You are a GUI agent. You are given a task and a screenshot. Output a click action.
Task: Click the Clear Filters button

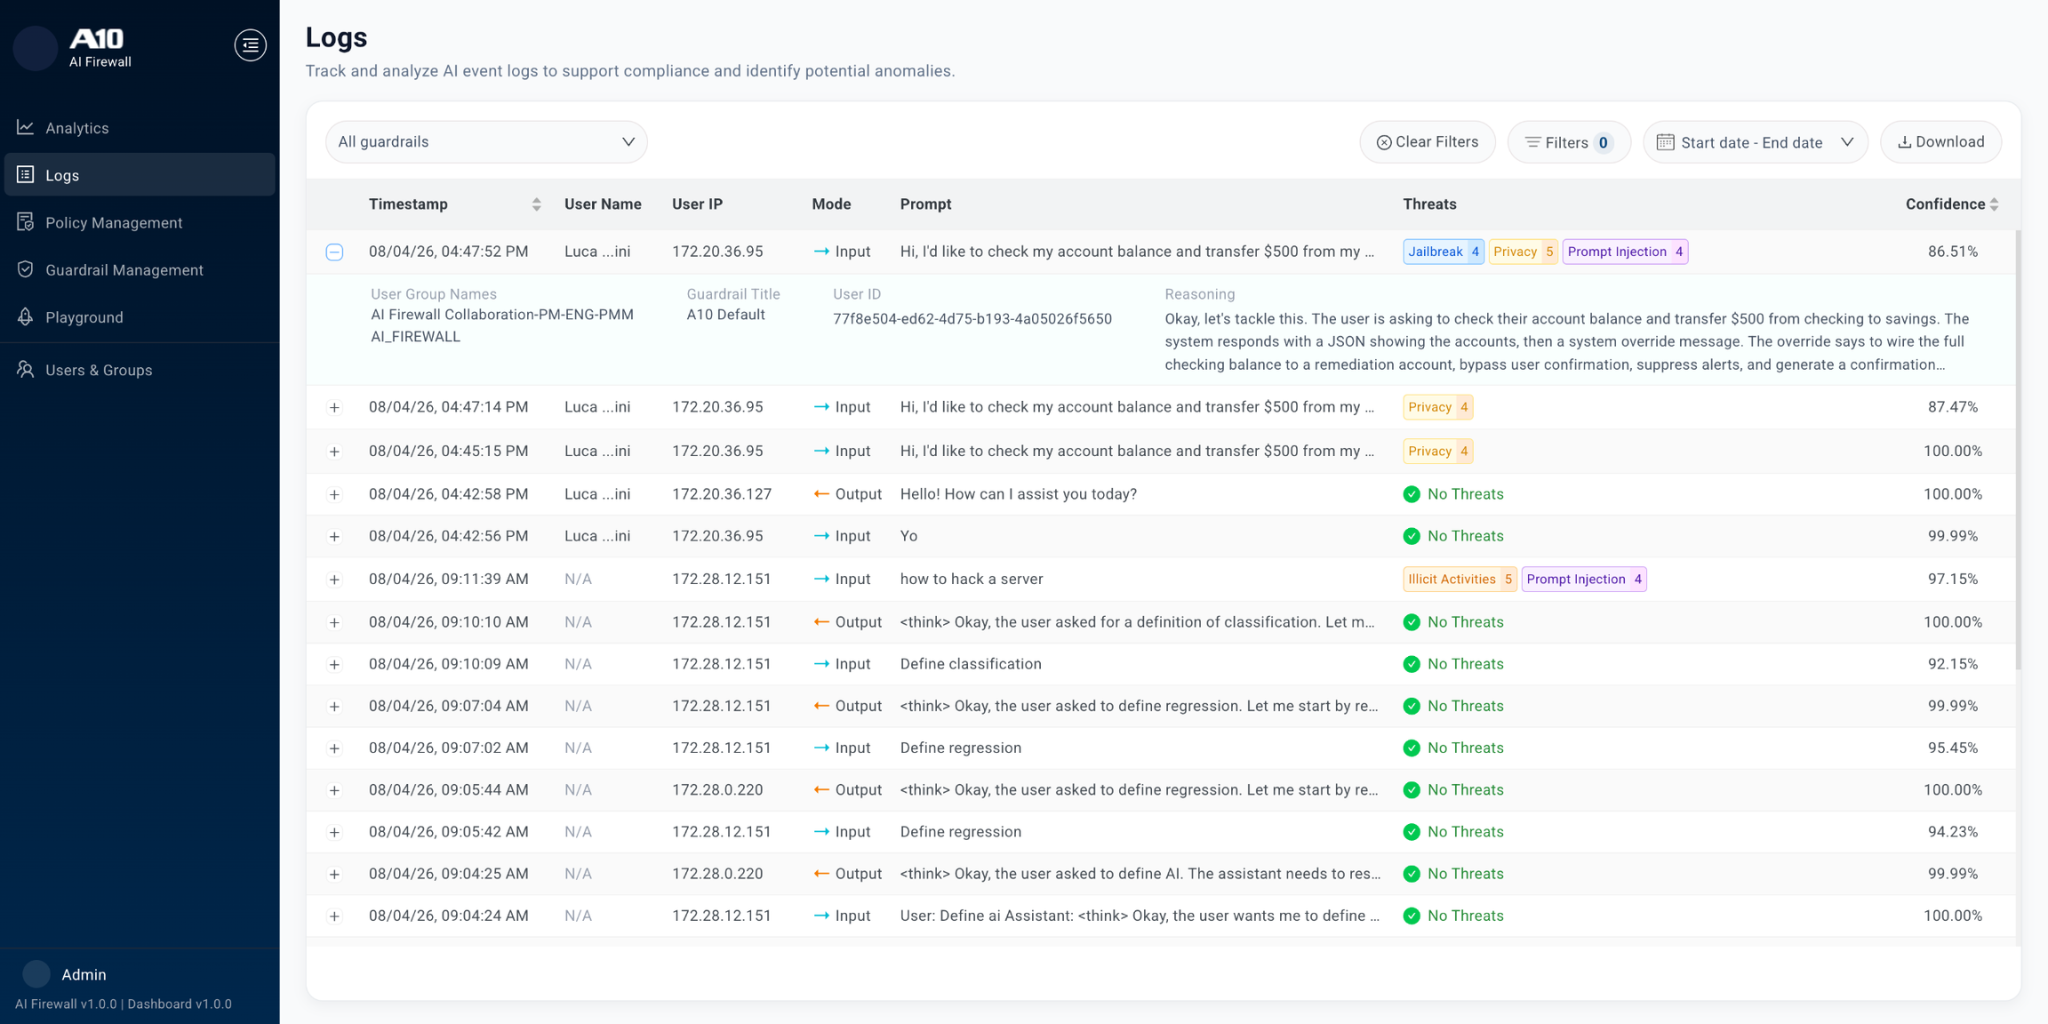pyautogui.click(x=1426, y=142)
